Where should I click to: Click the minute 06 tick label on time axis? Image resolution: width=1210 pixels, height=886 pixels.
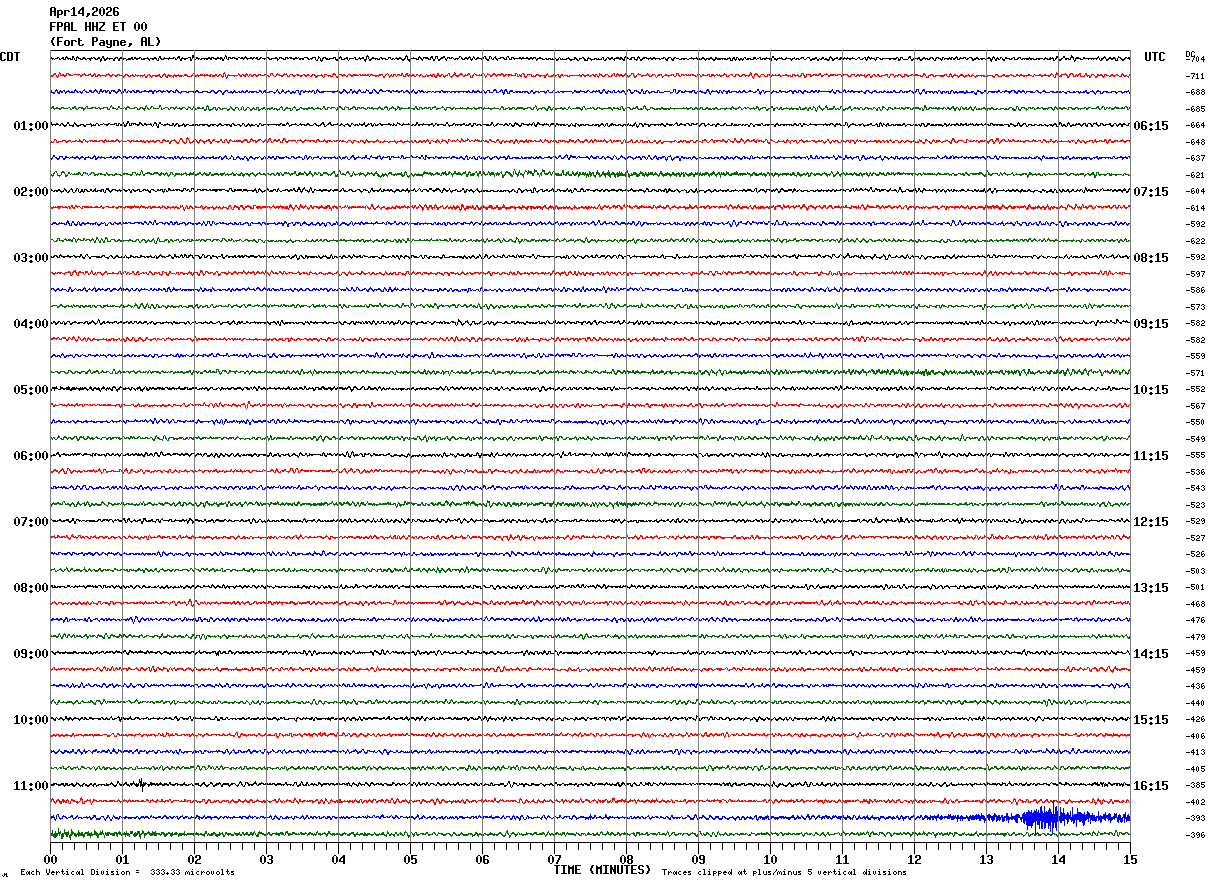[482, 859]
